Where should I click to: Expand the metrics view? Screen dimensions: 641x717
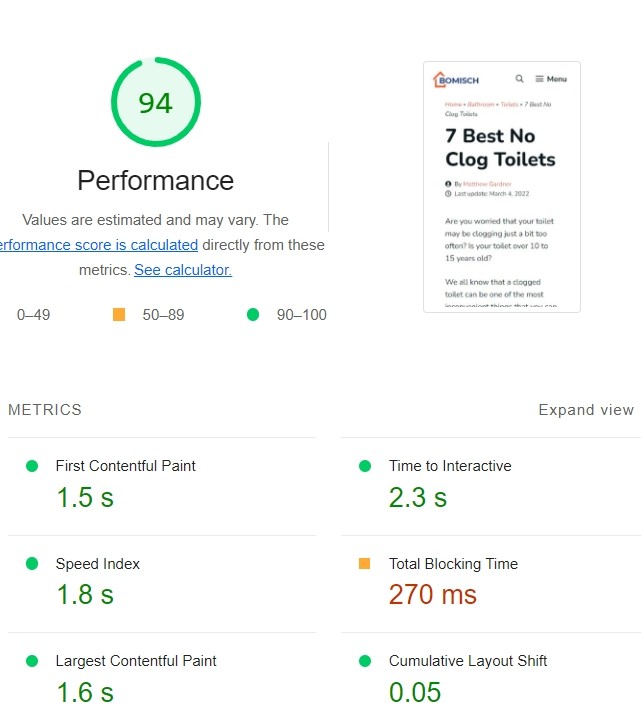tap(585, 410)
